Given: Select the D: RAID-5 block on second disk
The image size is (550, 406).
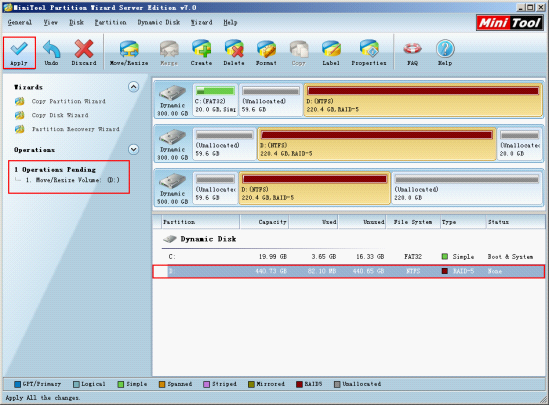Looking at the screenshot, I should (377, 144).
